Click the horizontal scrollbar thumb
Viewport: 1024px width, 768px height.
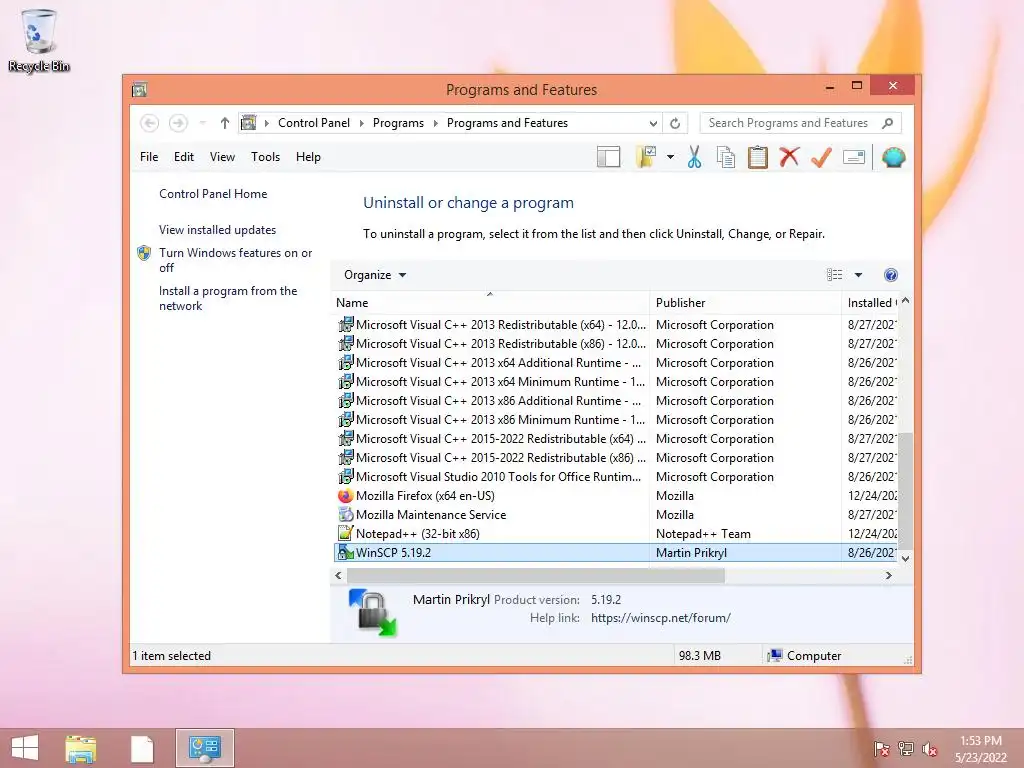coord(536,575)
